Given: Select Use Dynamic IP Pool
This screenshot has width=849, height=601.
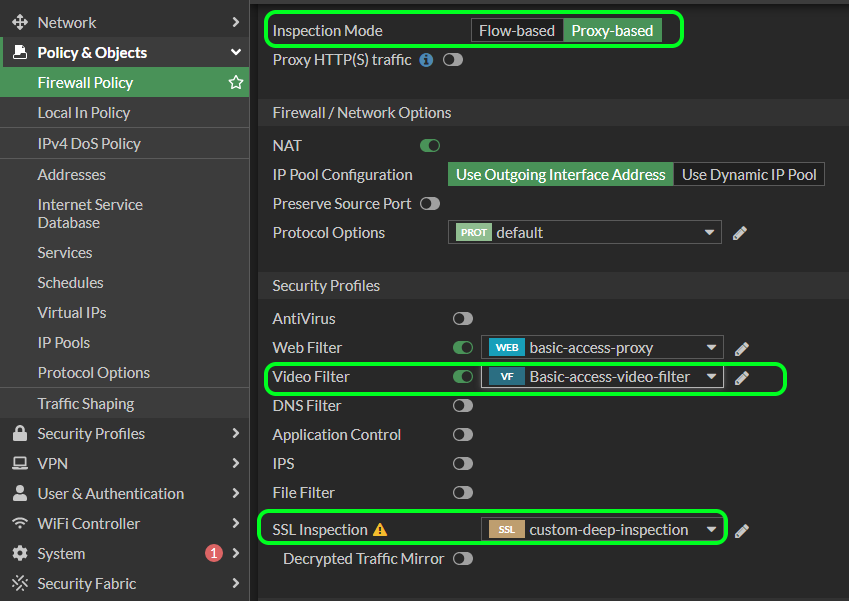Looking at the screenshot, I should click(x=748, y=174).
